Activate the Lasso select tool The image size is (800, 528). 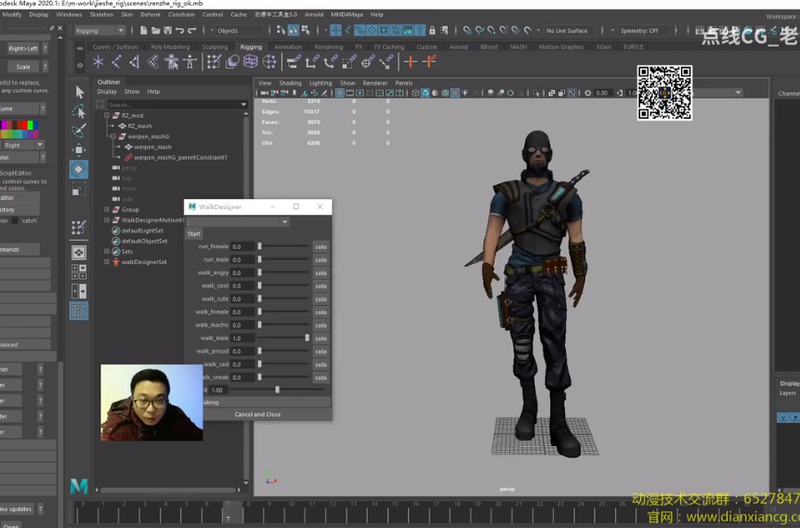(x=79, y=111)
